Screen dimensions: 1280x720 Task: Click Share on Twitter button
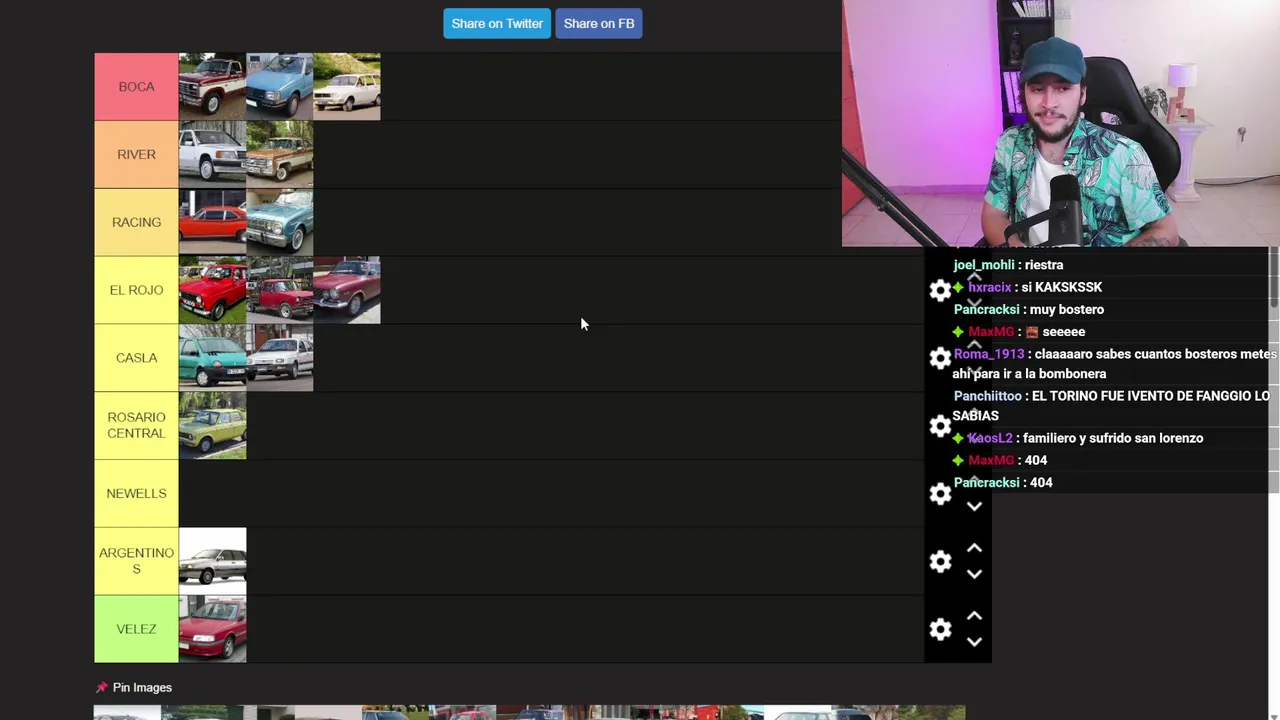(497, 23)
